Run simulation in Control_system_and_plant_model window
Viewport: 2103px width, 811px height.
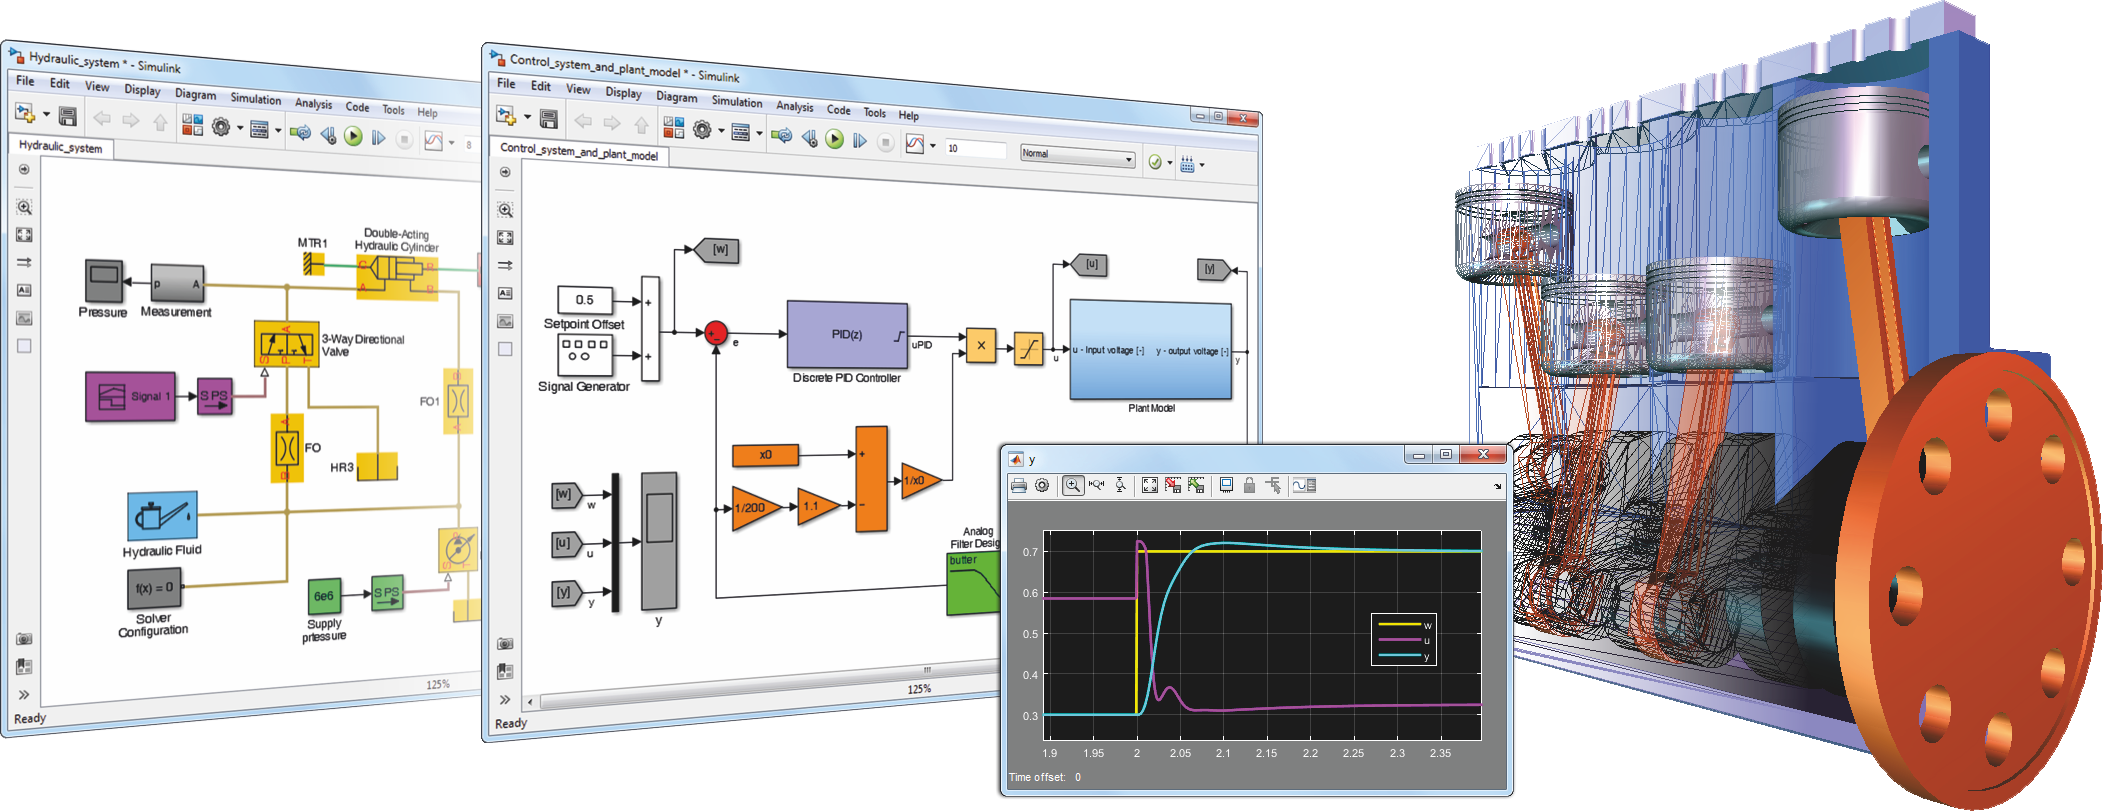835,139
